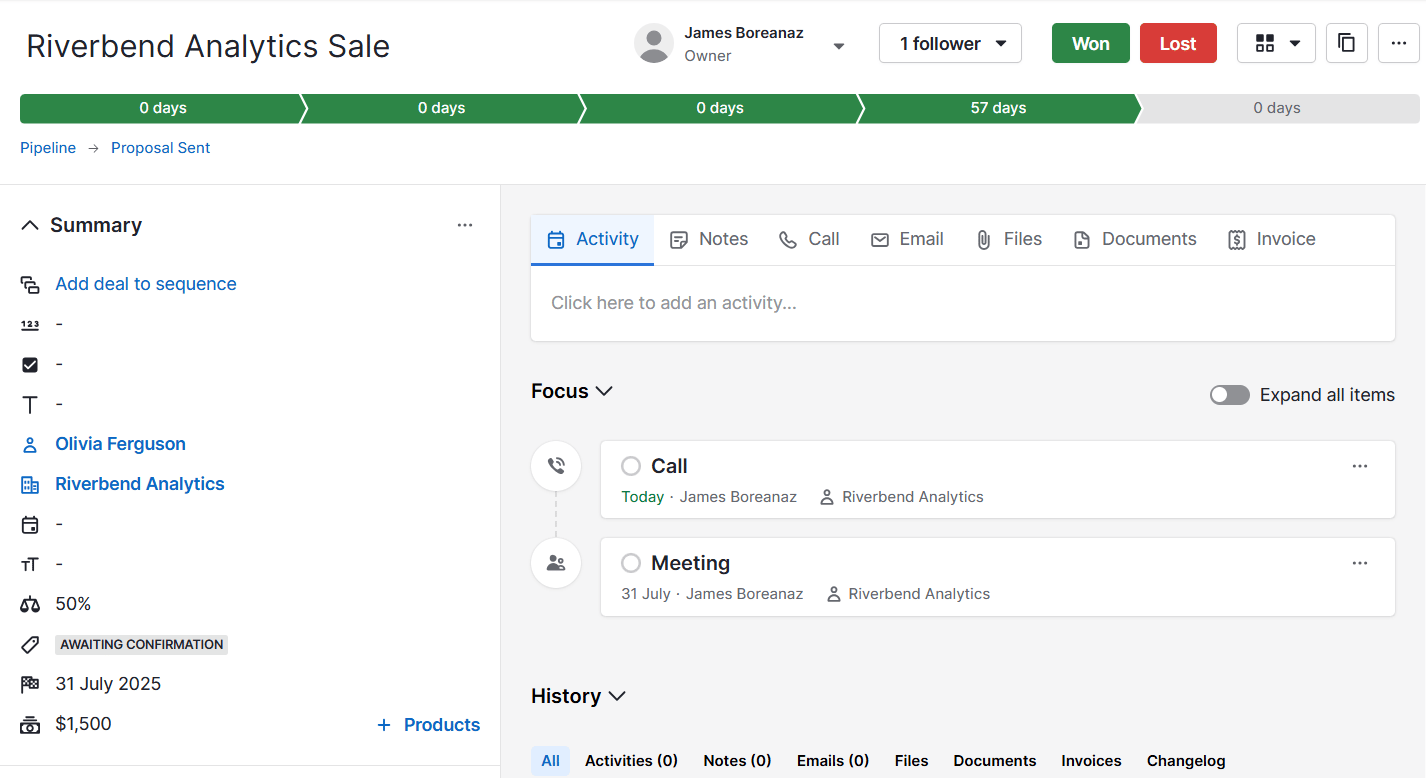Click the sequence icon in Summary

point(30,285)
